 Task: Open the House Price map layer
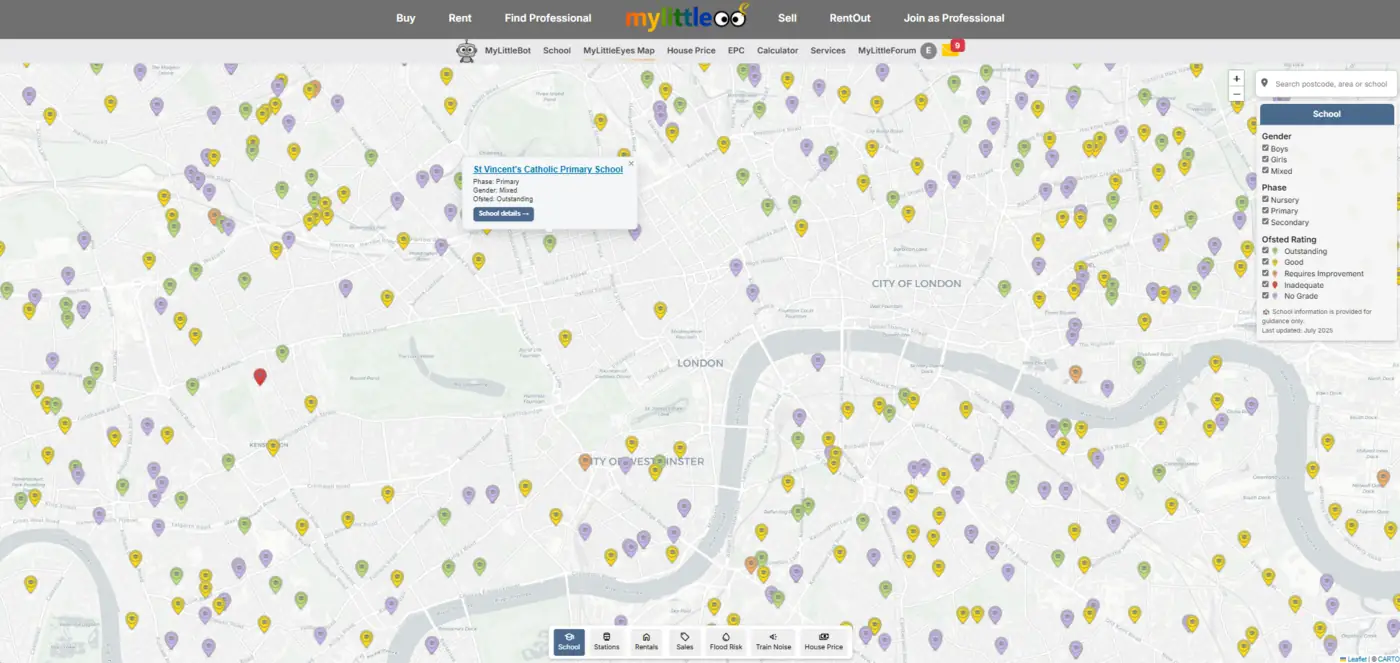pos(823,641)
